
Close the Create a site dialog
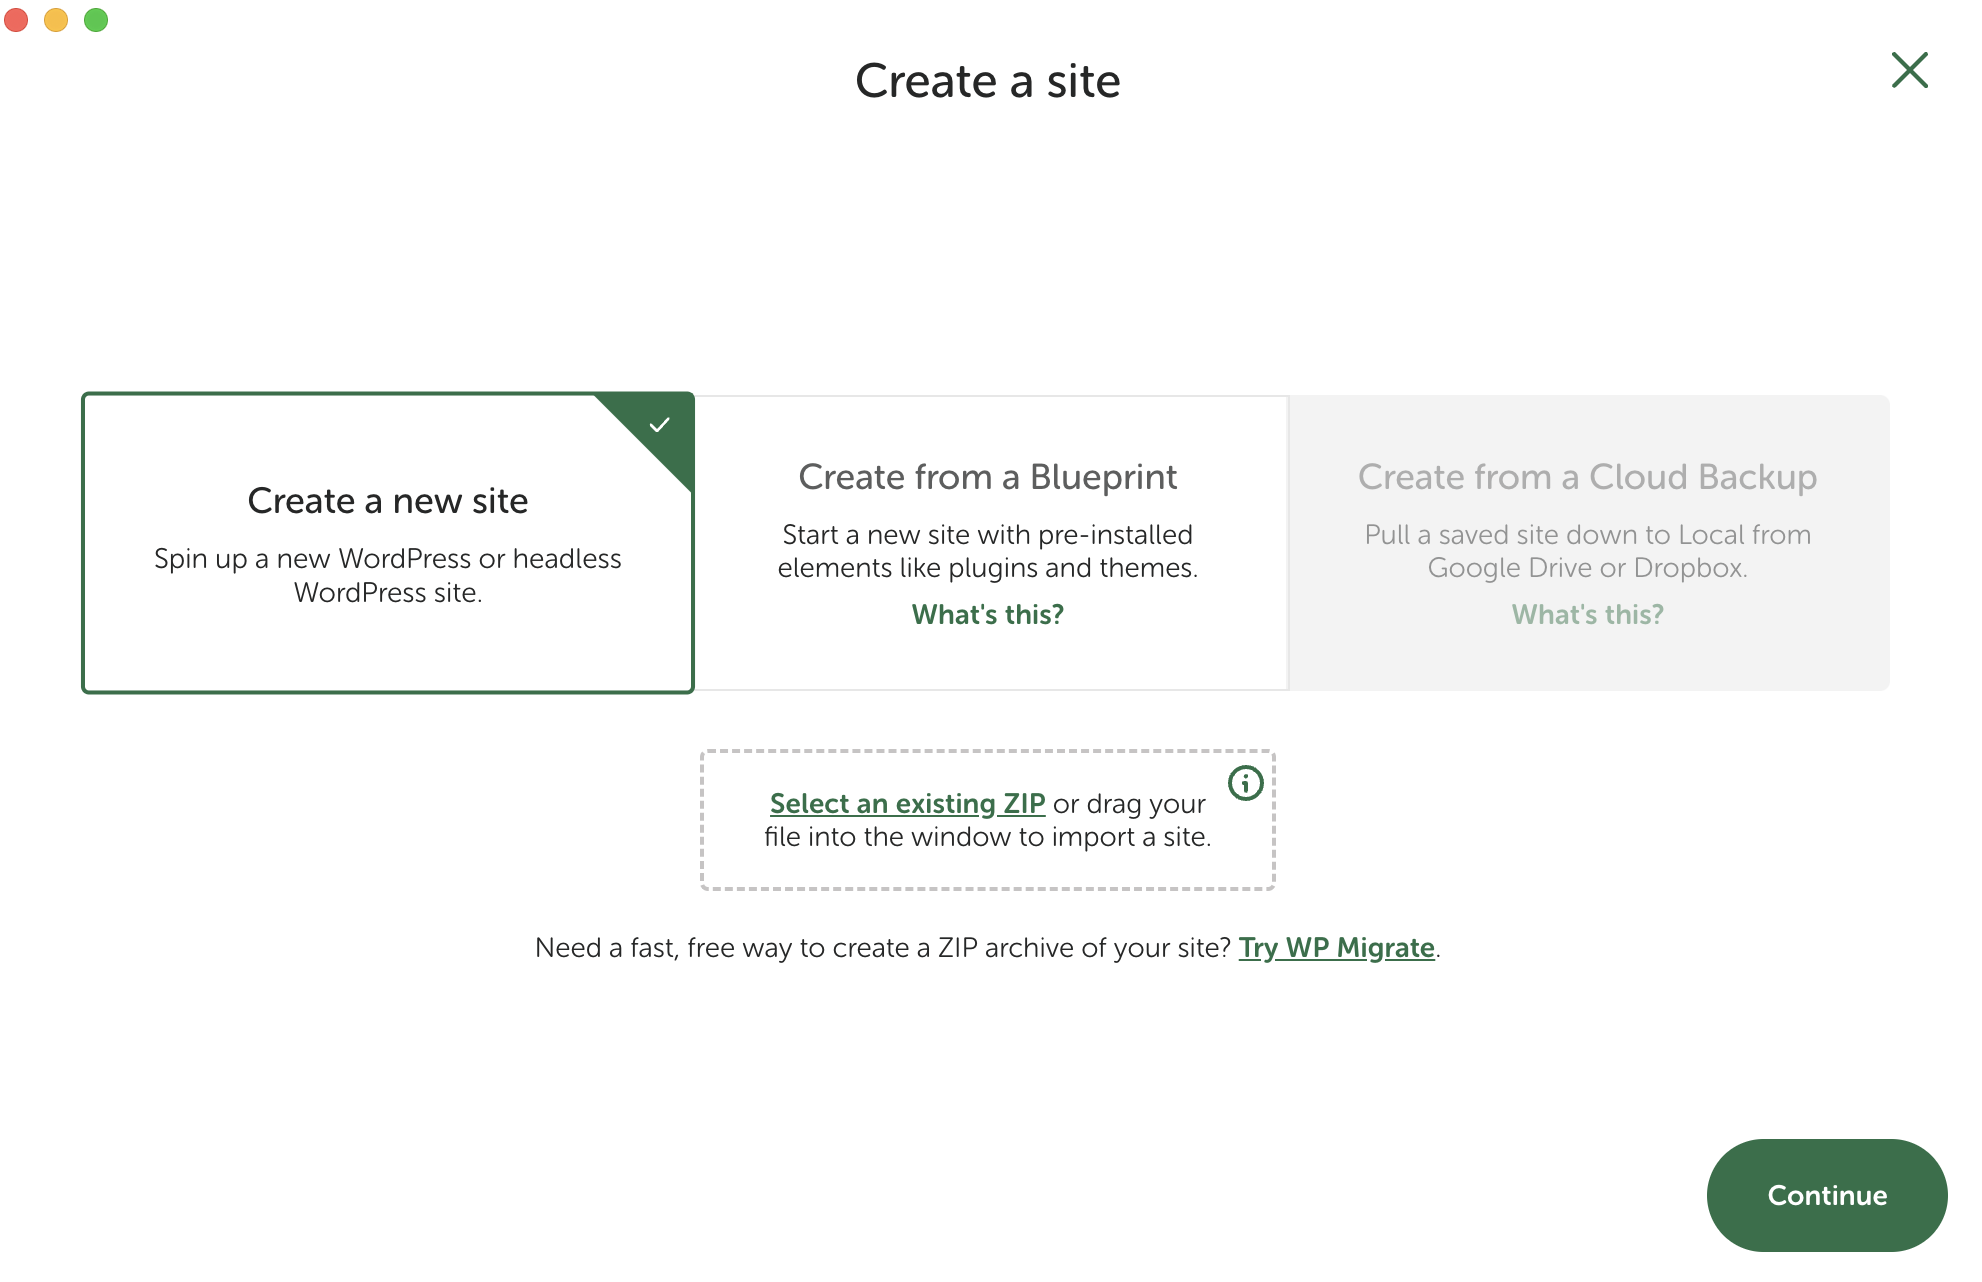point(1909,71)
